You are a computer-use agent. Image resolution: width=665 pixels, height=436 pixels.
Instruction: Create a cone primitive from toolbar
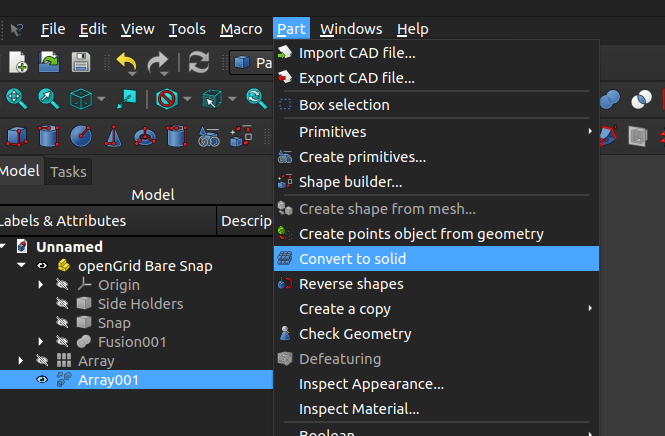tap(113, 135)
